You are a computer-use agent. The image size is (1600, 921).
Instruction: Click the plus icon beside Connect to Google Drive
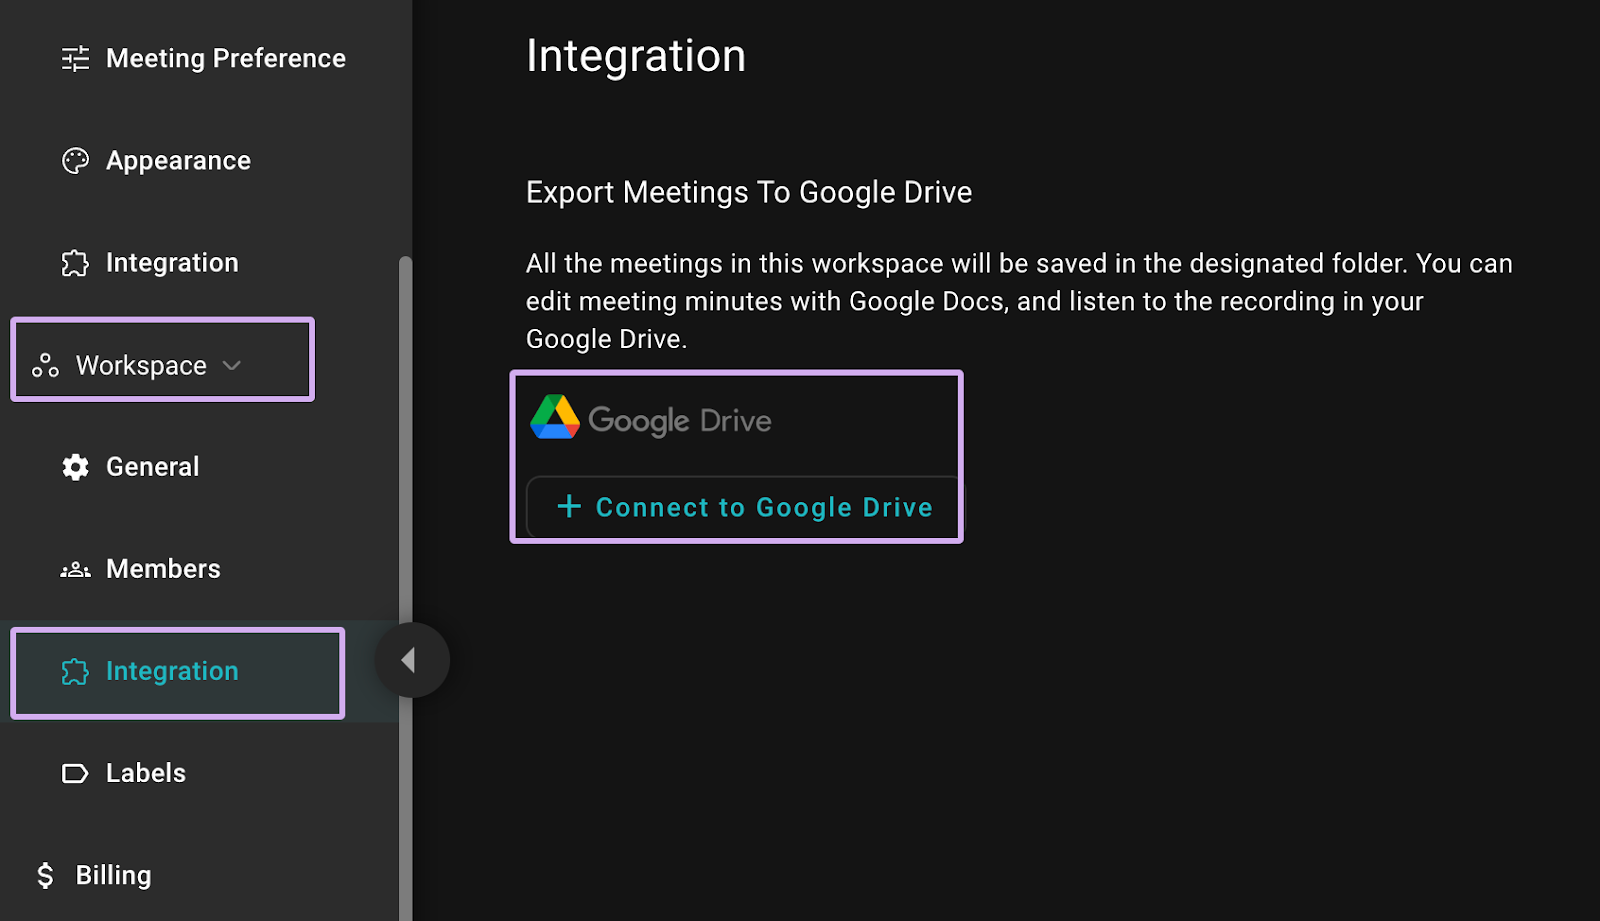[x=568, y=507]
